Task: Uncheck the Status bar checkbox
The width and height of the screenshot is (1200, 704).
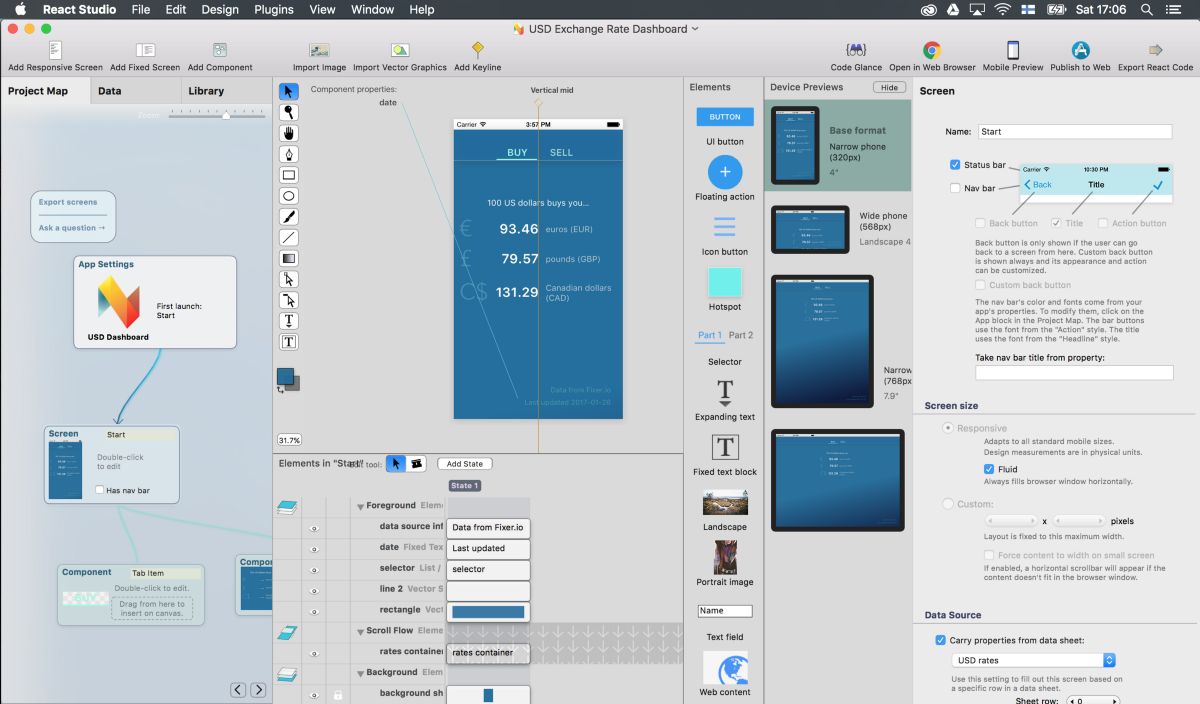Action: click(x=956, y=165)
